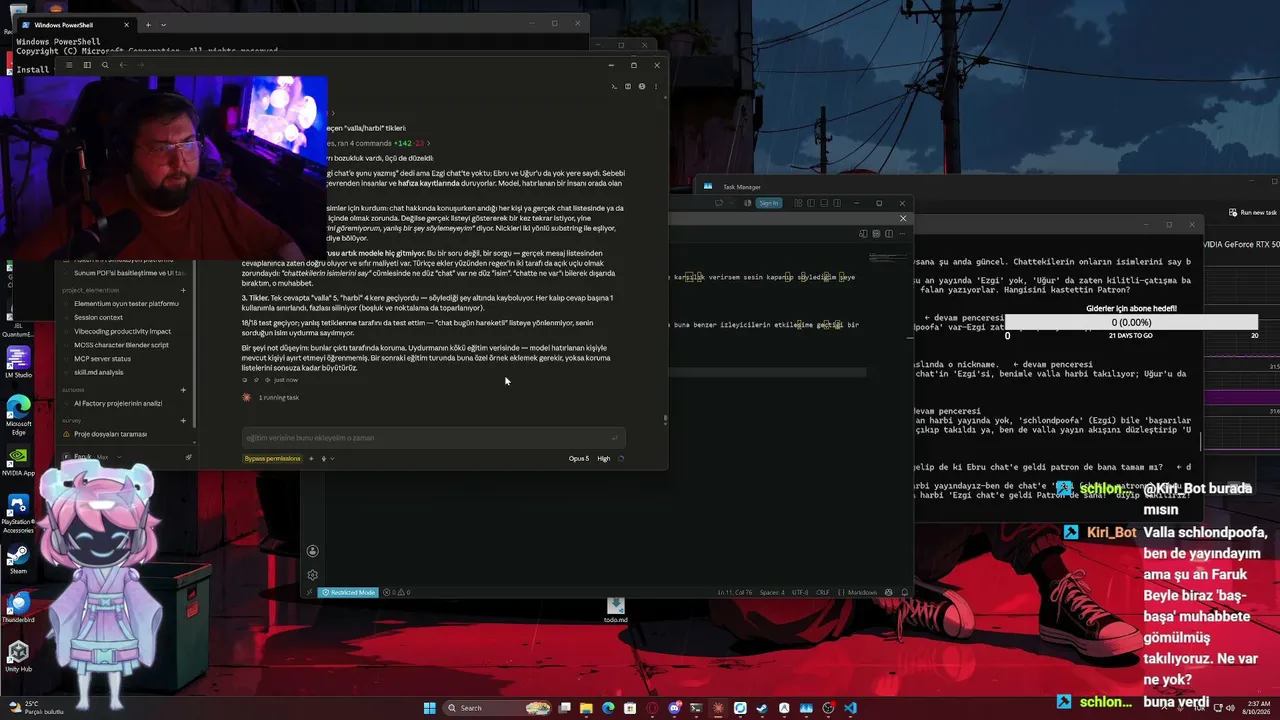The height and width of the screenshot is (720, 1280).
Task: Click the 'Run new task' button in Task Manager
Action: click(x=1252, y=213)
